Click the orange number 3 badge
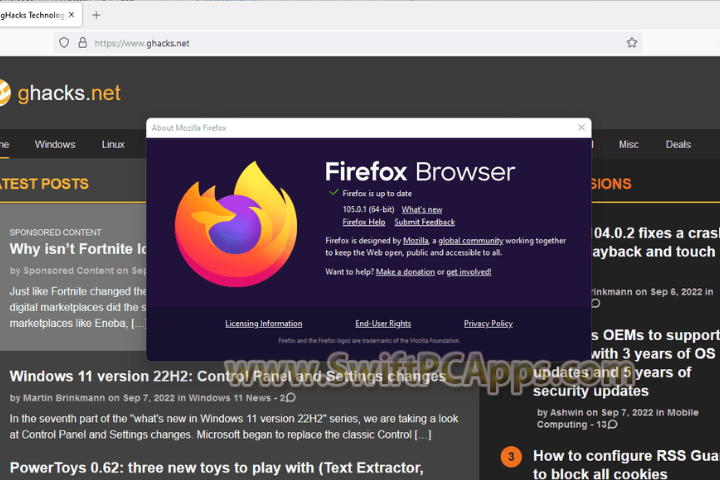 (x=511, y=457)
